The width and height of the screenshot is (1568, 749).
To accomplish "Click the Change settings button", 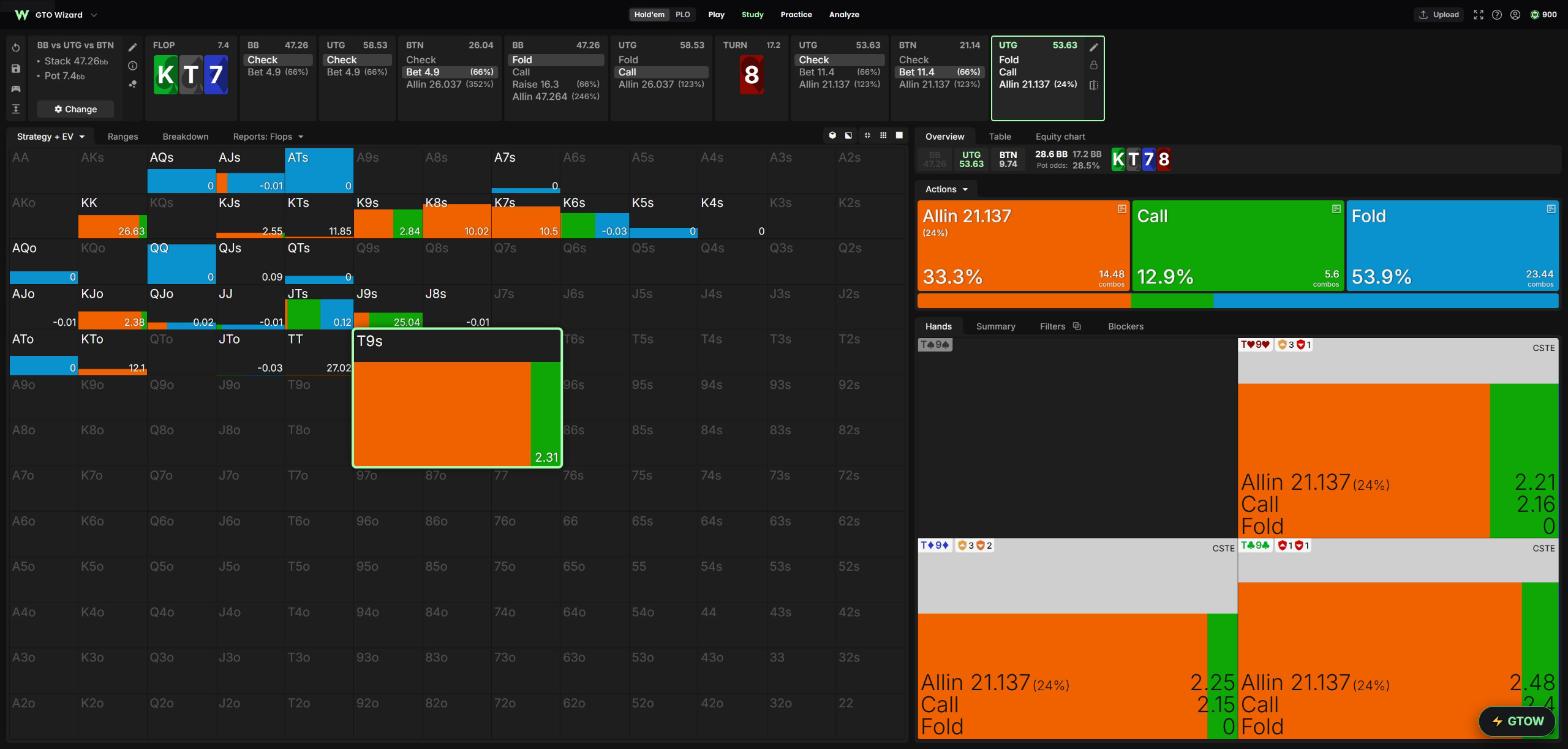I will tap(76, 109).
